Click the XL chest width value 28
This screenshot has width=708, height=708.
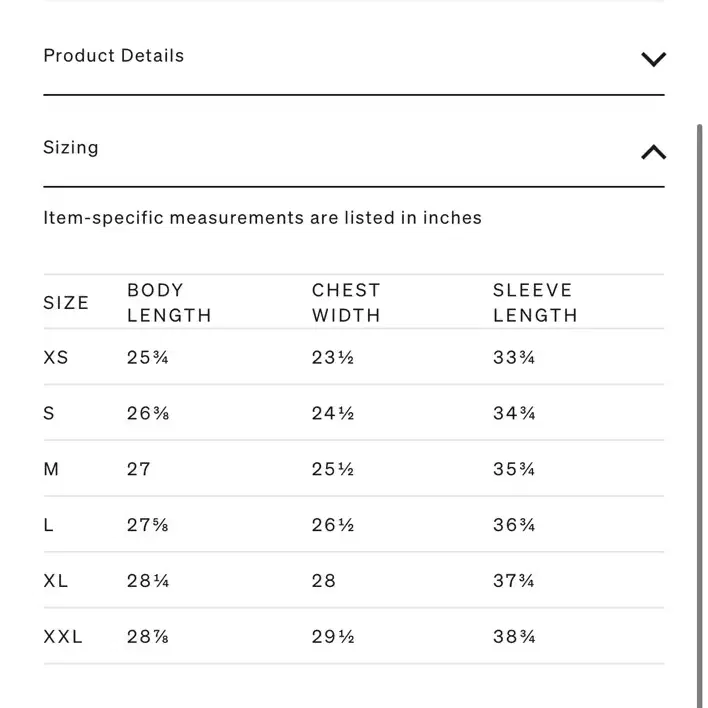[324, 581]
